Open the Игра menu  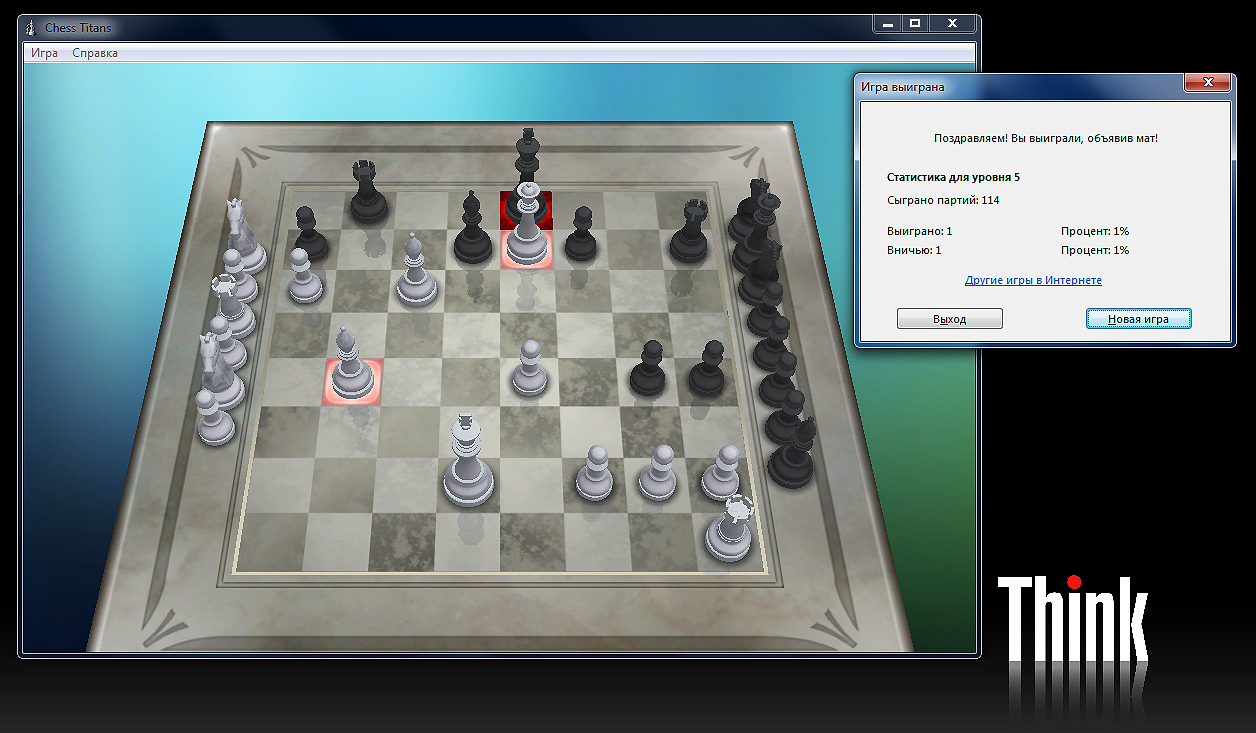(44, 53)
